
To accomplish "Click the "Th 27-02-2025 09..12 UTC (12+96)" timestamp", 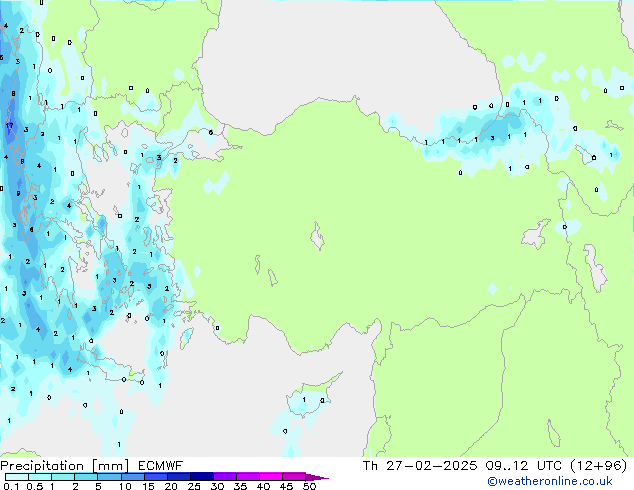I will [x=495, y=466].
